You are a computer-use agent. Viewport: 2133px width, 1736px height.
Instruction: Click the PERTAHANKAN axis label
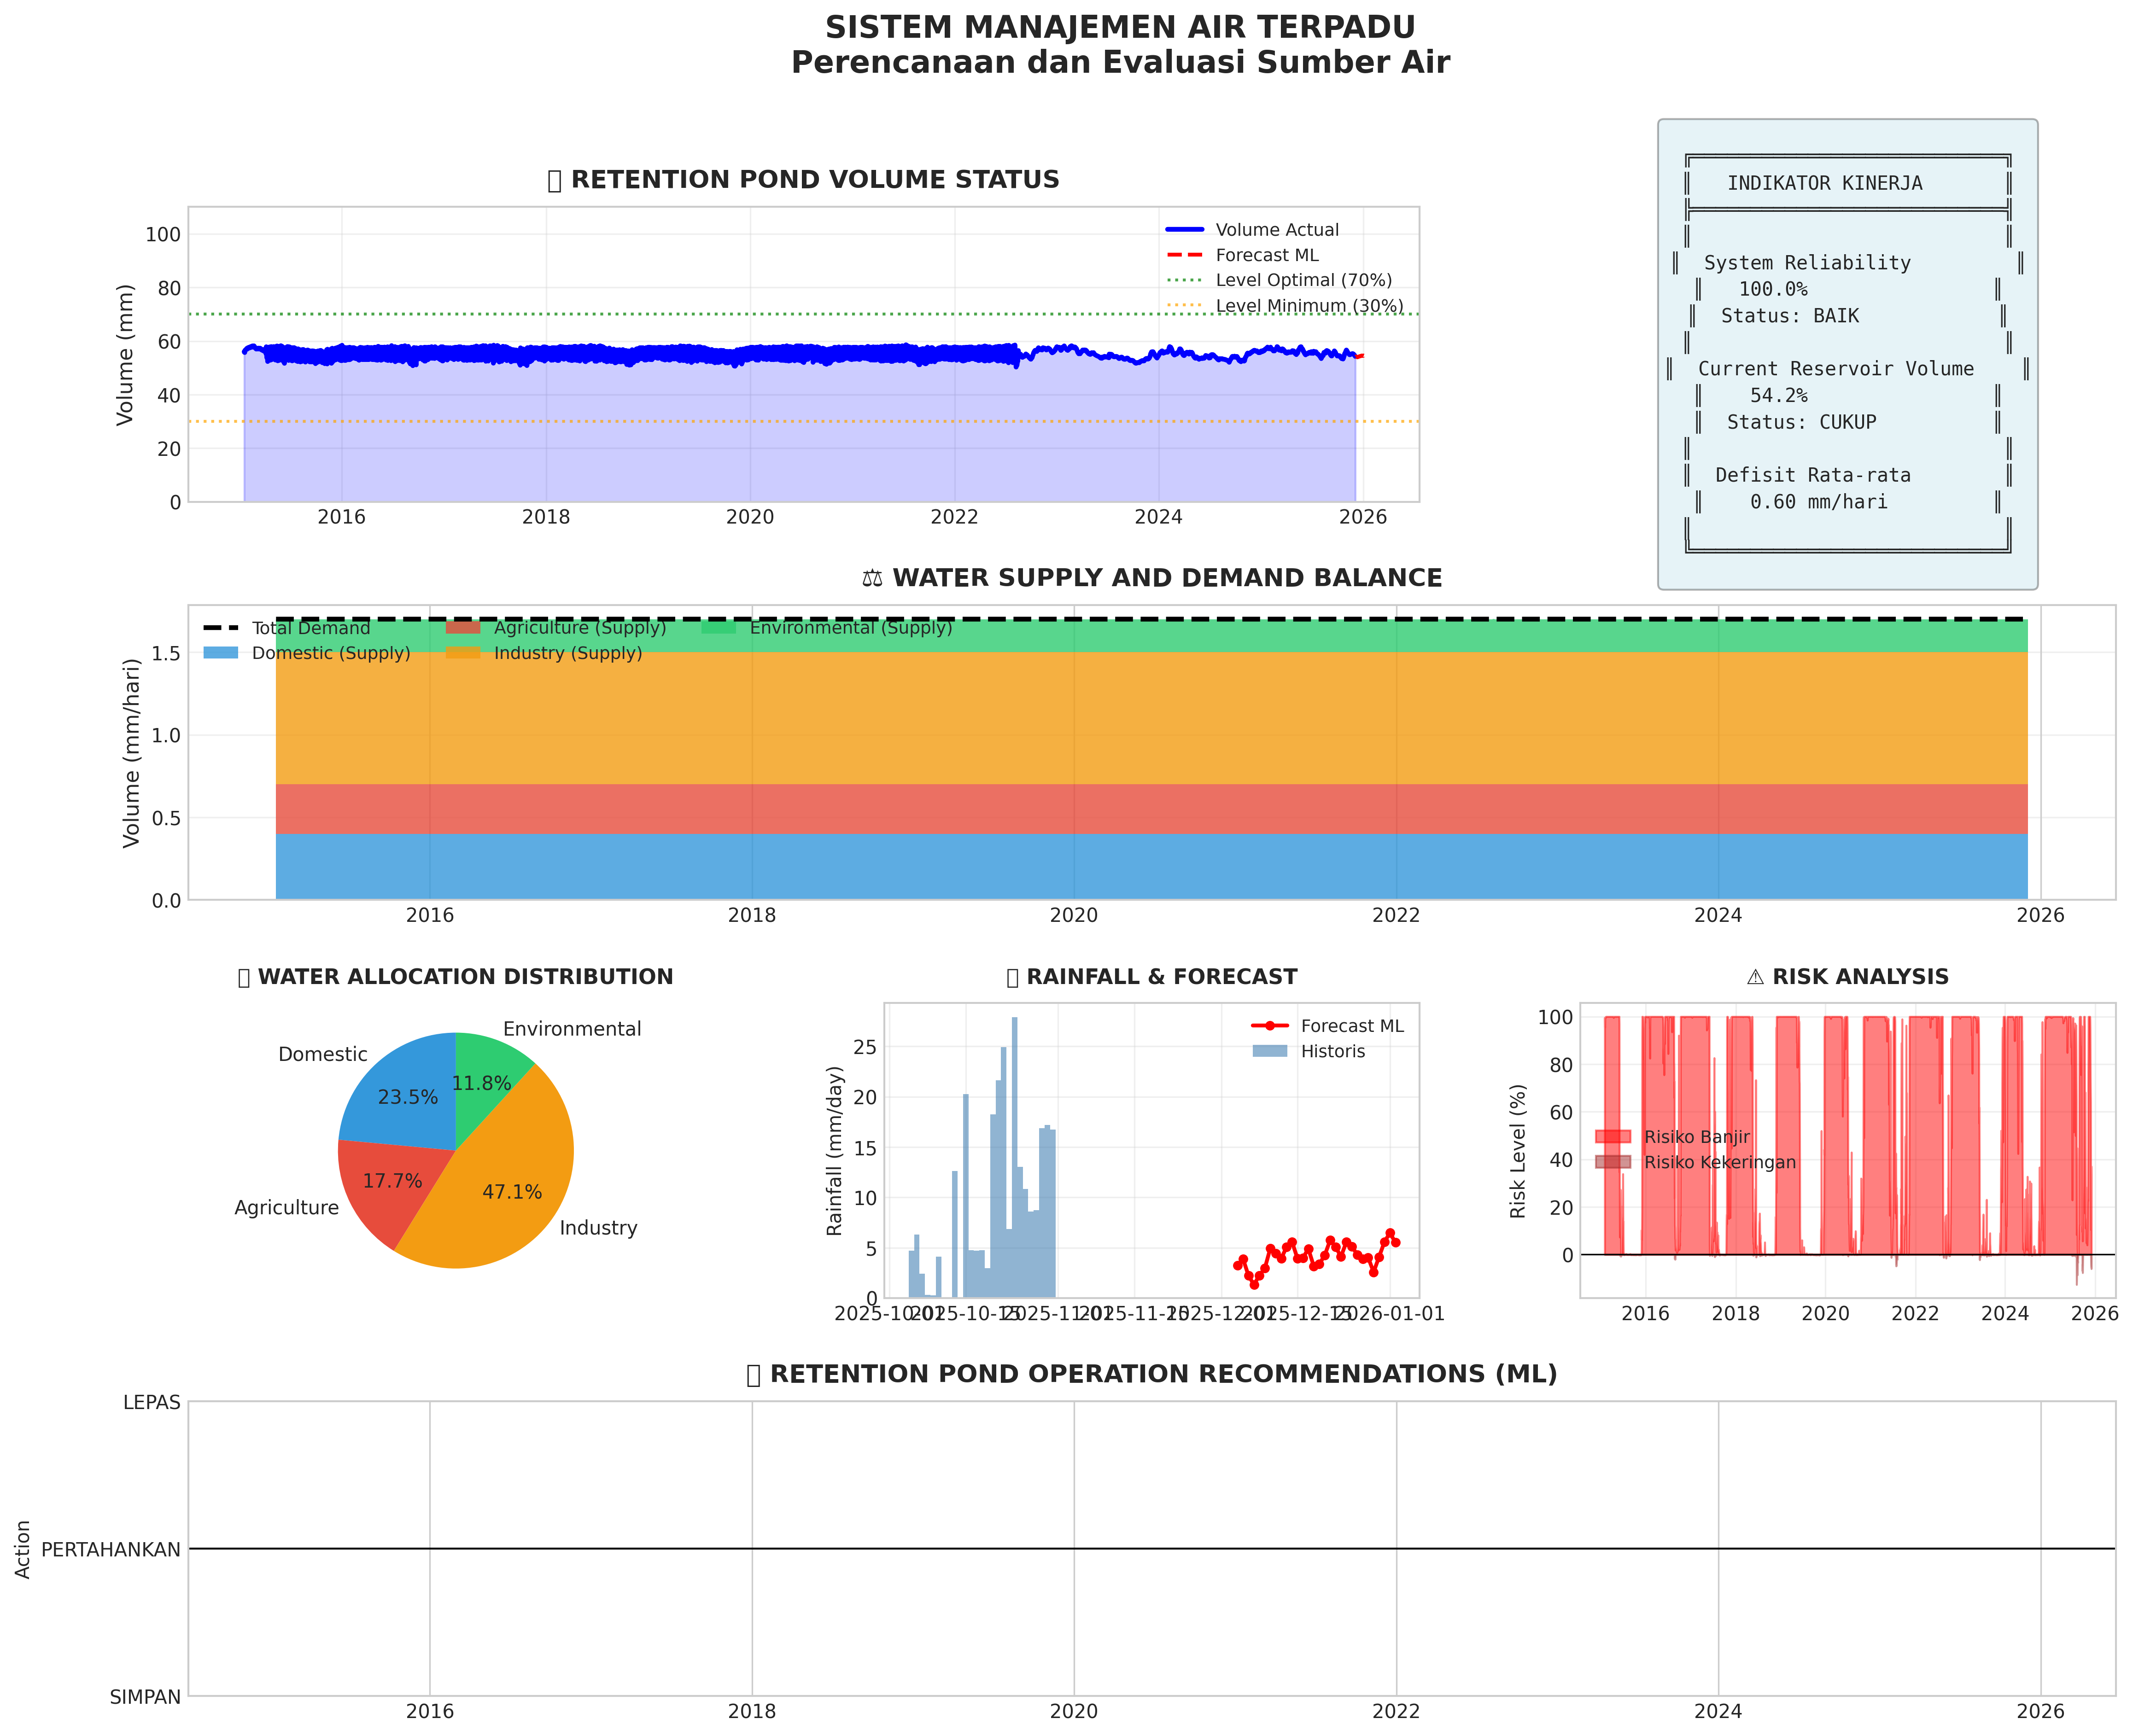coord(111,1549)
